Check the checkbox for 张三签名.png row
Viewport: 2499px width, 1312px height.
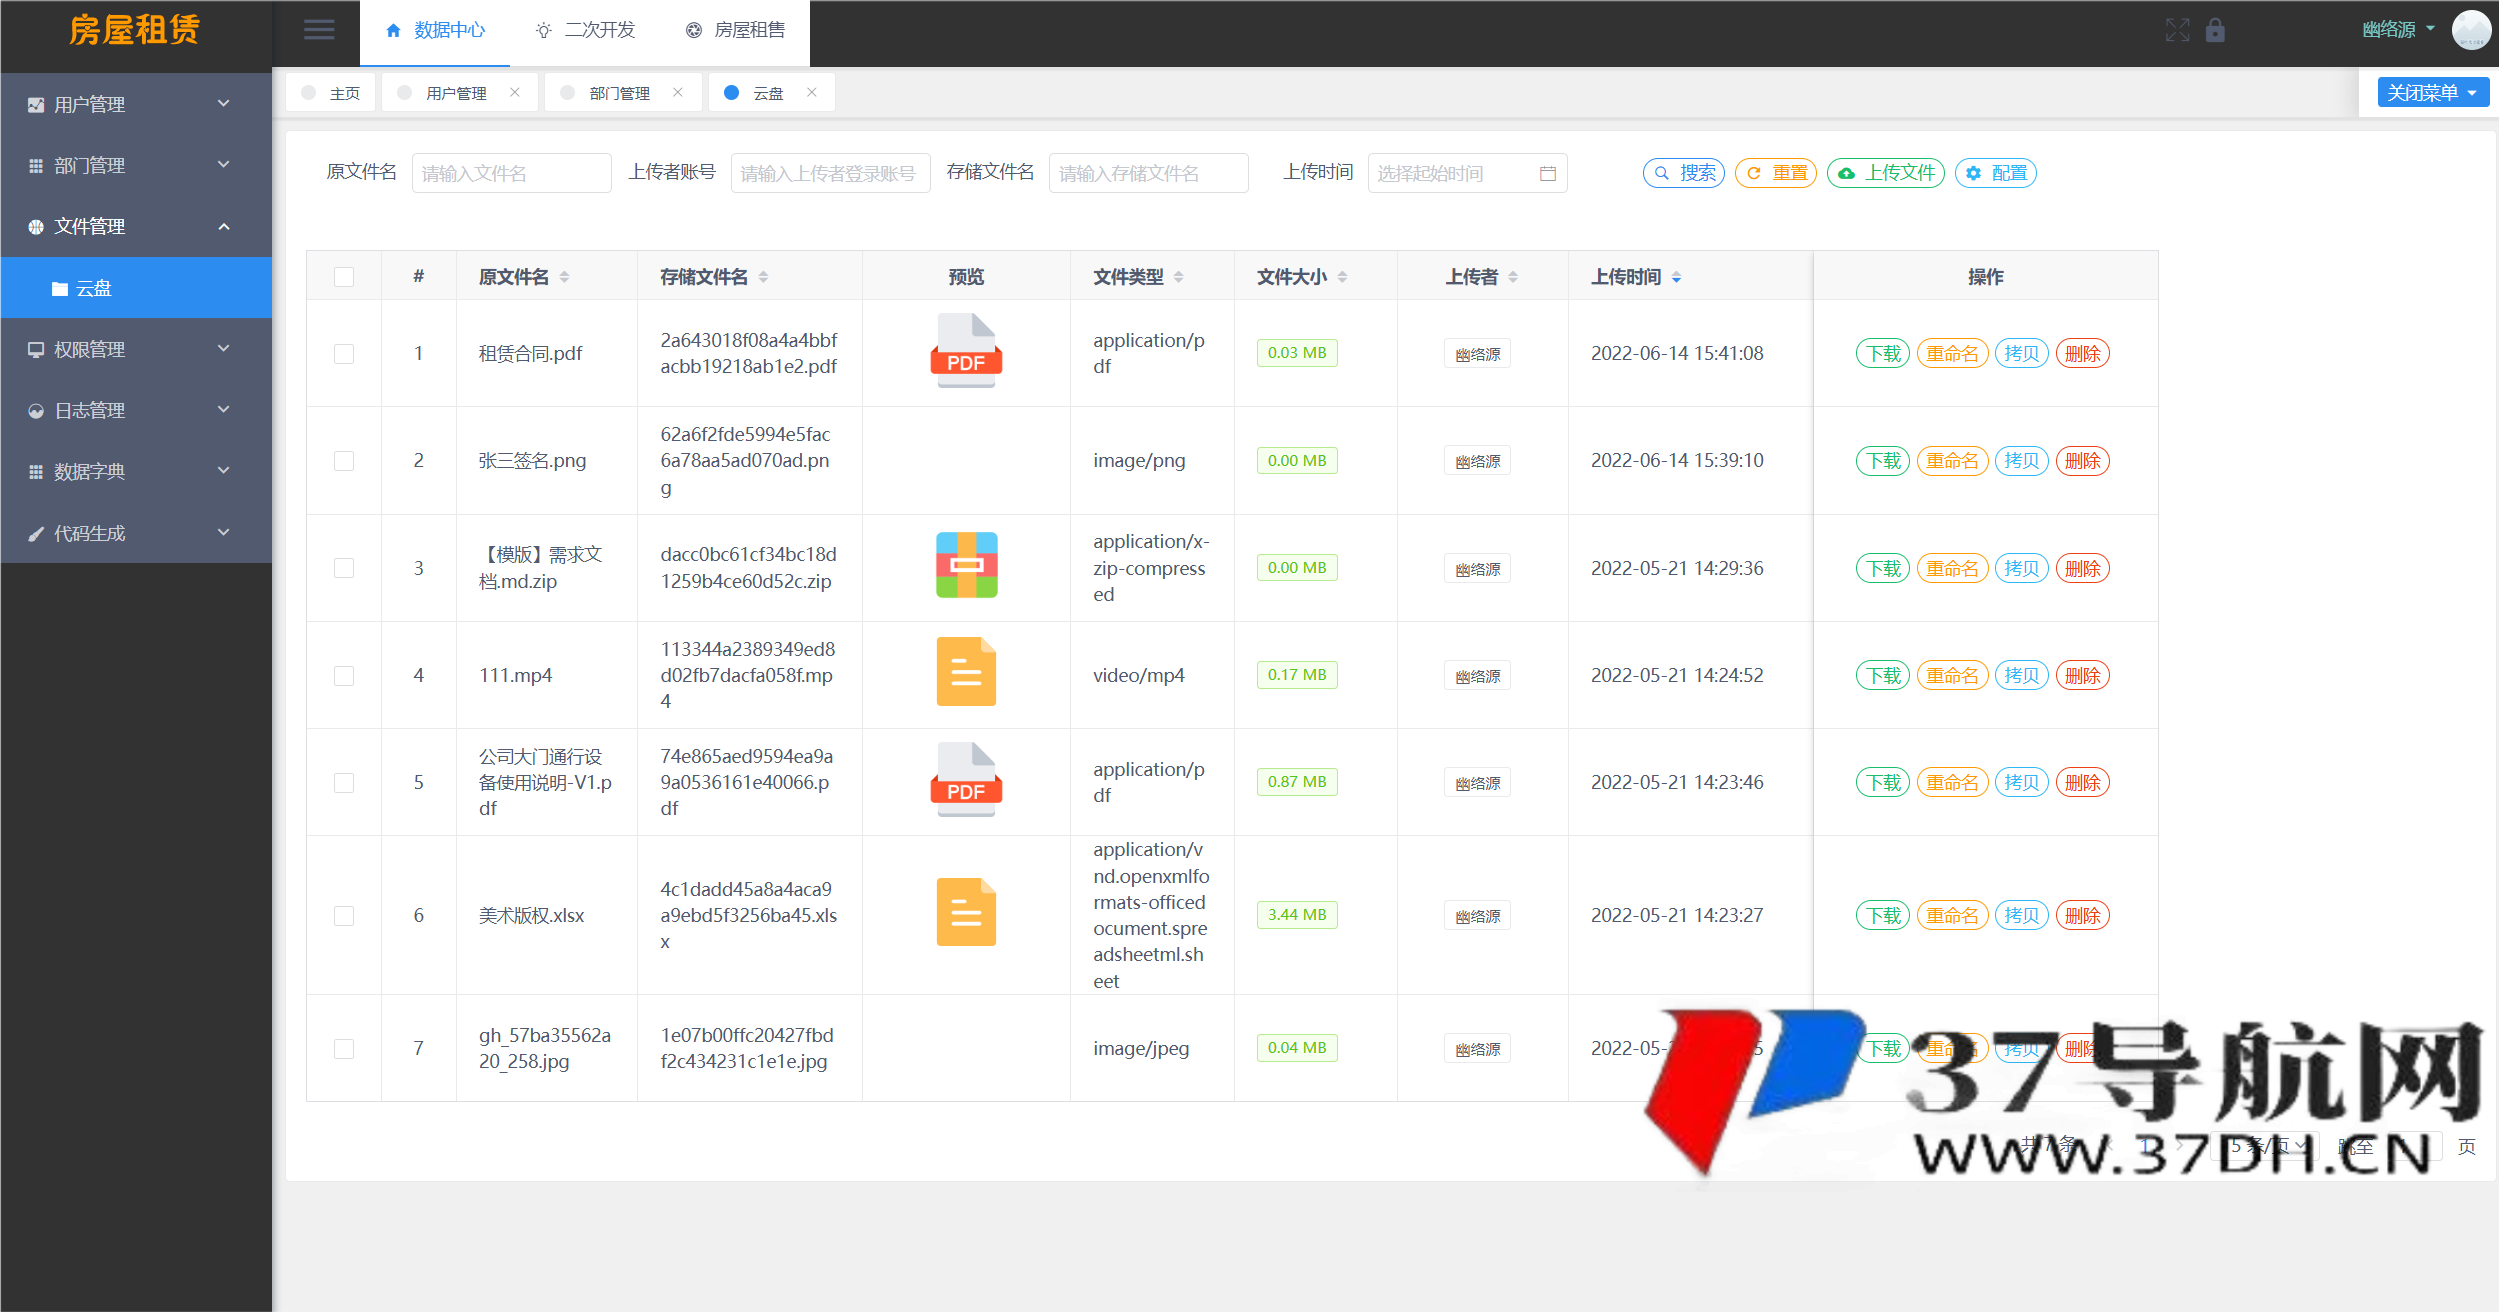(x=344, y=461)
